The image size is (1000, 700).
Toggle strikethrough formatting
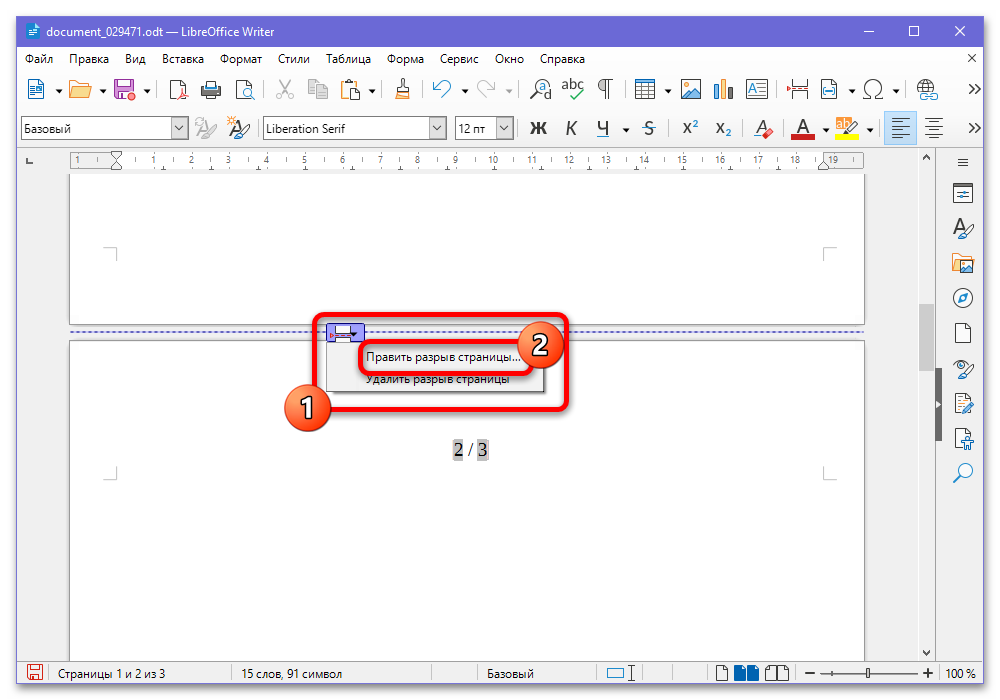tap(649, 129)
